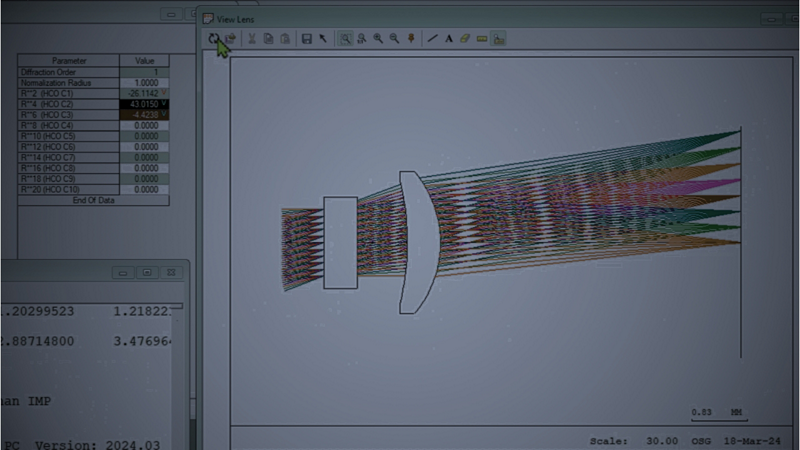
Task: Click the zoom in magnifier icon
Action: tap(378, 39)
